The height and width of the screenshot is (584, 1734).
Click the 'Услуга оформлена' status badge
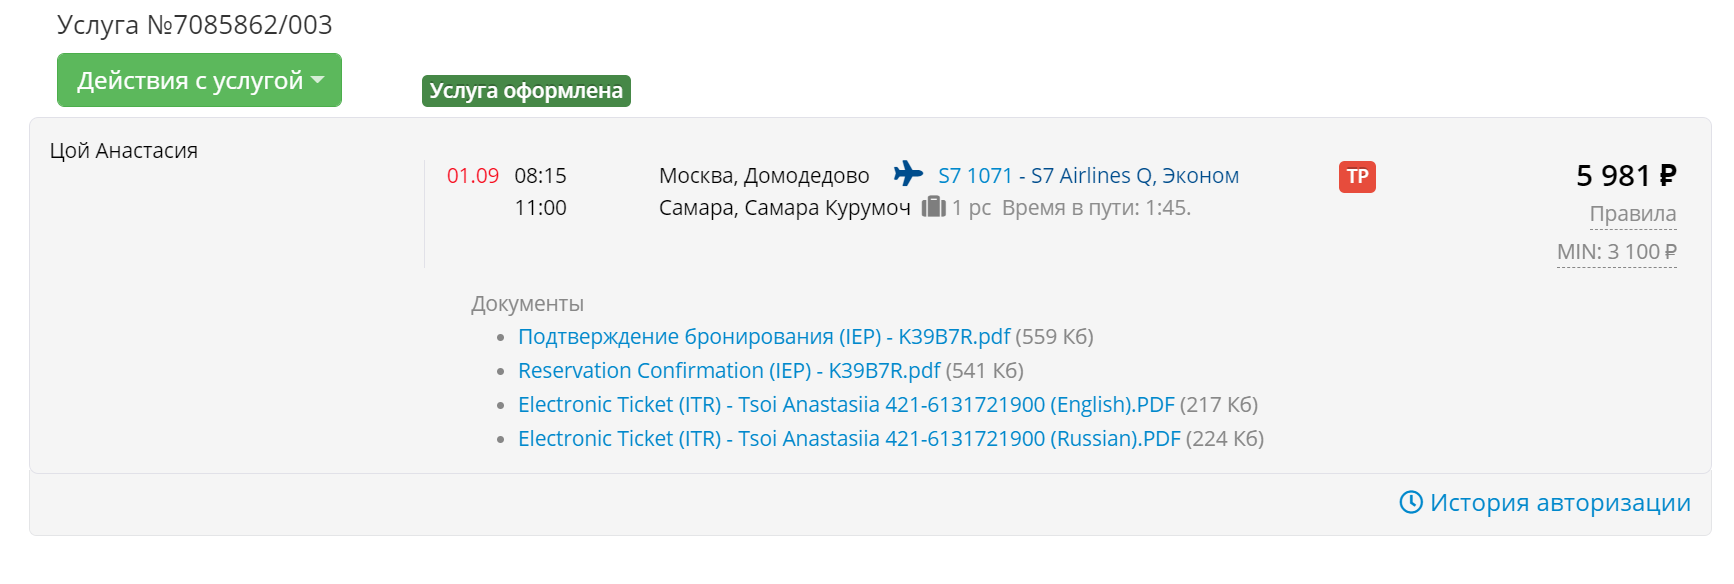tap(526, 91)
